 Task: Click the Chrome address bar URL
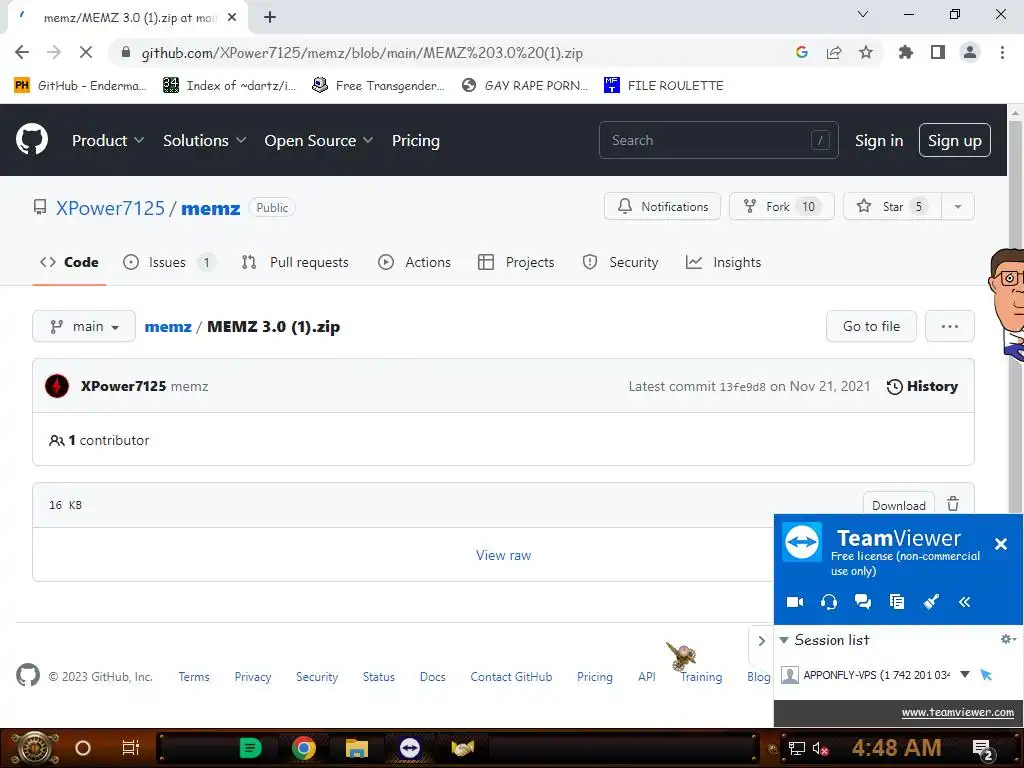tap(362, 53)
